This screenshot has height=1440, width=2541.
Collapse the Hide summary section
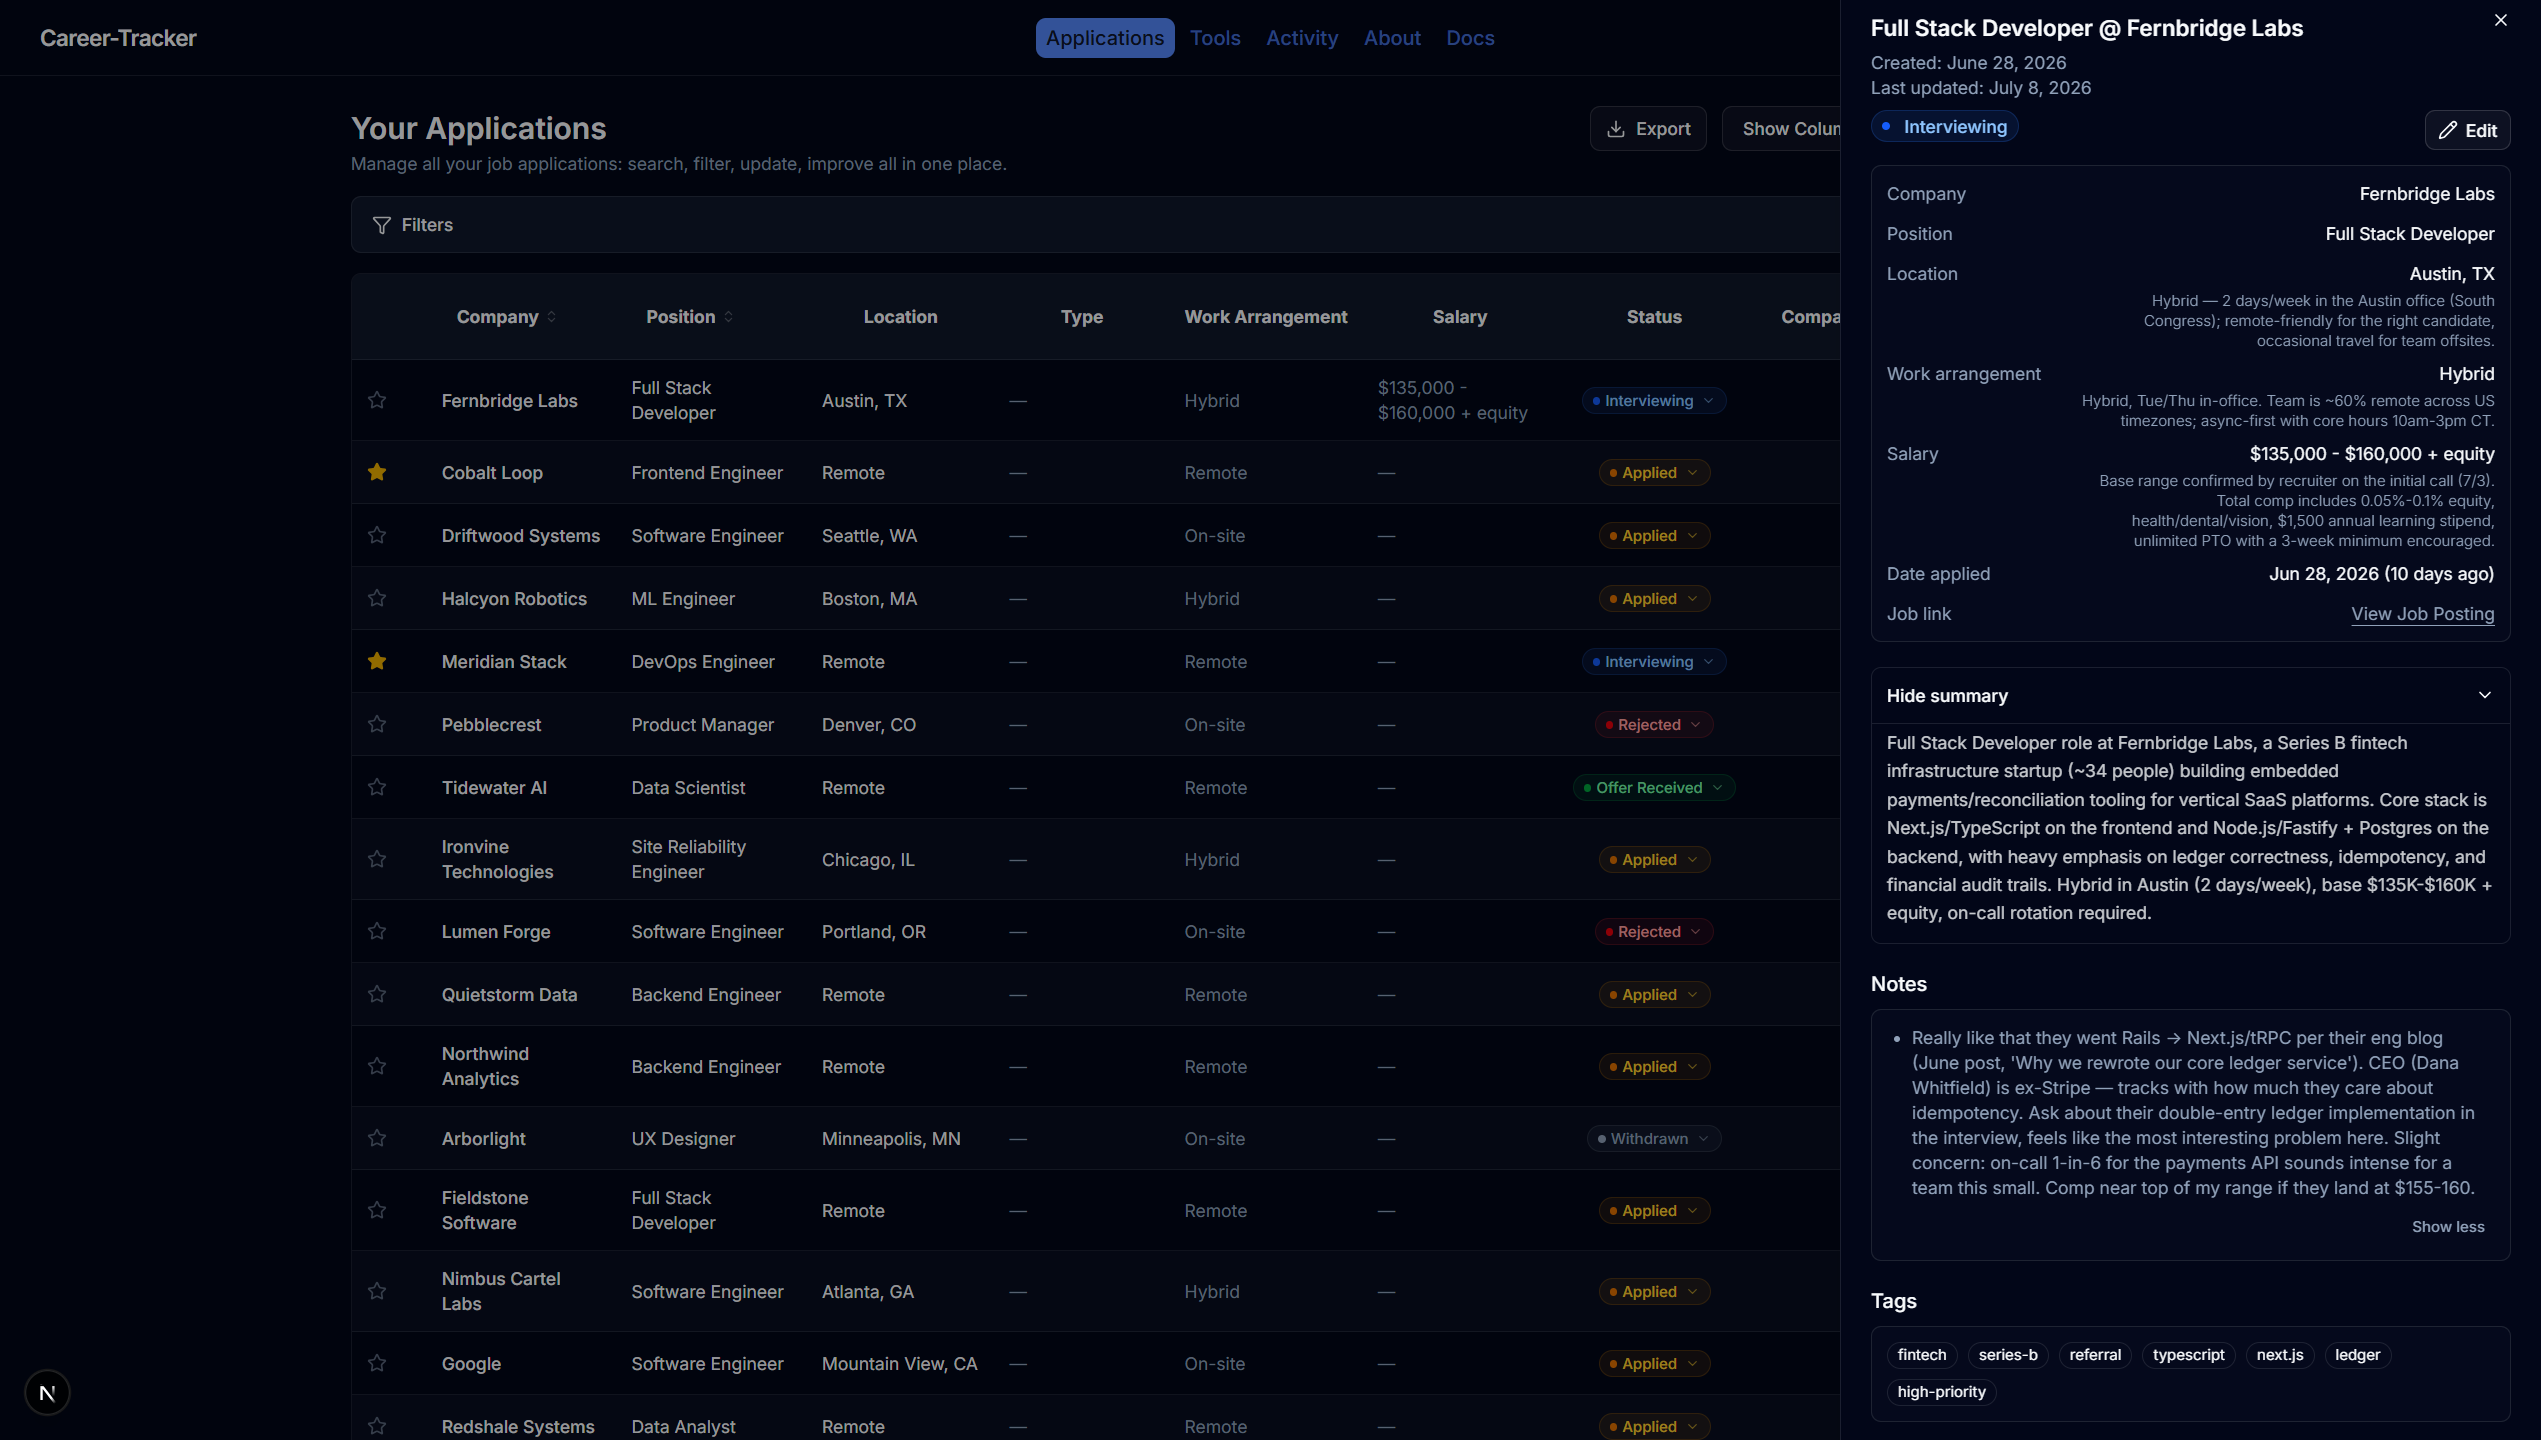tap(2190, 696)
